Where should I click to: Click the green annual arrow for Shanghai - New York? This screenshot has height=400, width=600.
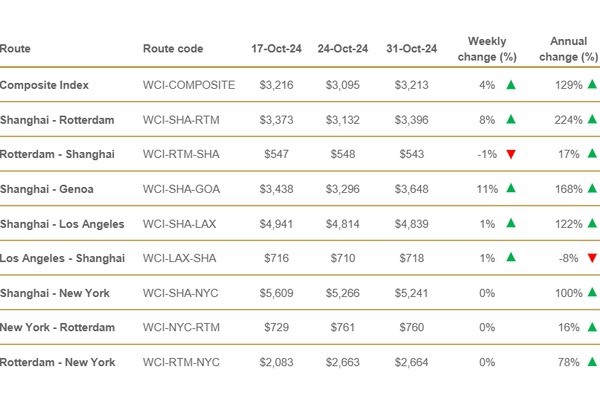(x=592, y=292)
